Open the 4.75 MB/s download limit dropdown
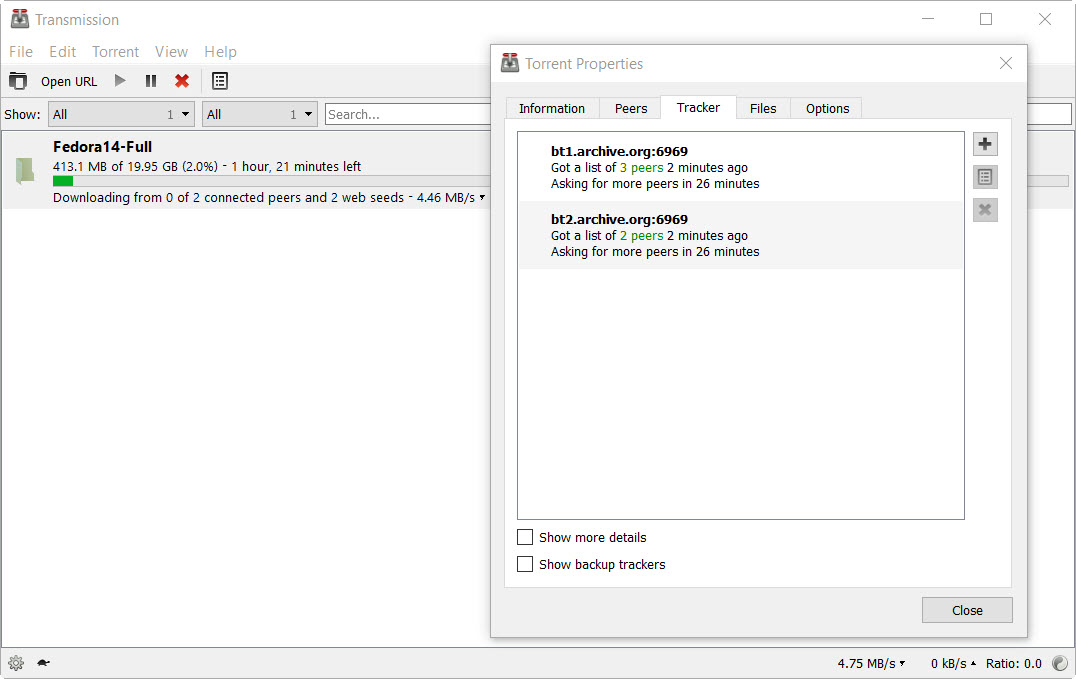The width and height of the screenshot is (1076, 679). 872,664
